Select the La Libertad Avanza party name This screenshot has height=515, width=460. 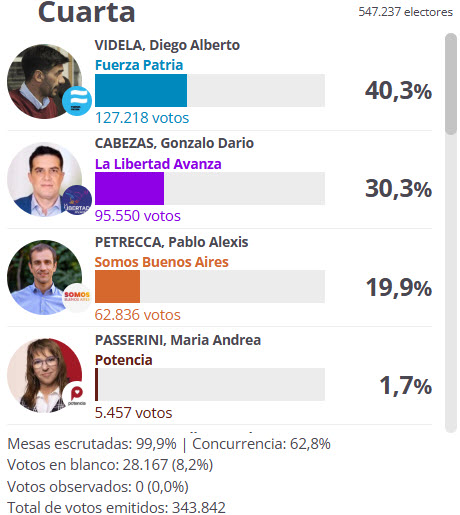[x=158, y=164]
